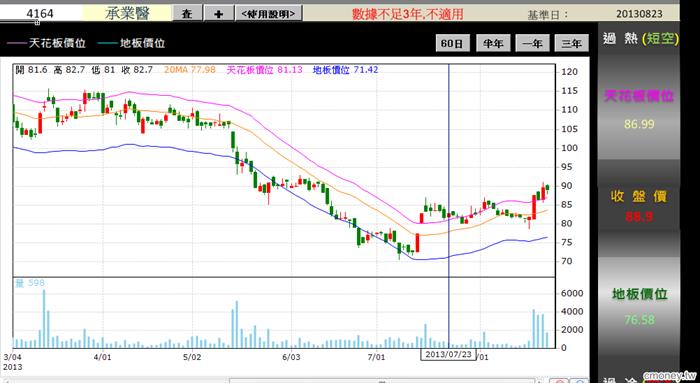Screen dimensions: 700x383
Task: Click the date marker 2013/07/23
Action: pyautogui.click(x=448, y=354)
